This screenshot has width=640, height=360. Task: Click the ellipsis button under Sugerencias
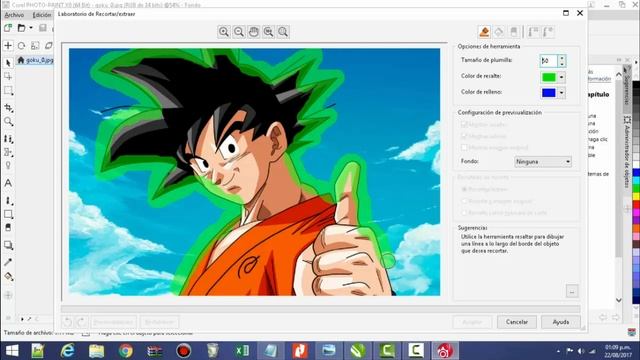tap(572, 291)
